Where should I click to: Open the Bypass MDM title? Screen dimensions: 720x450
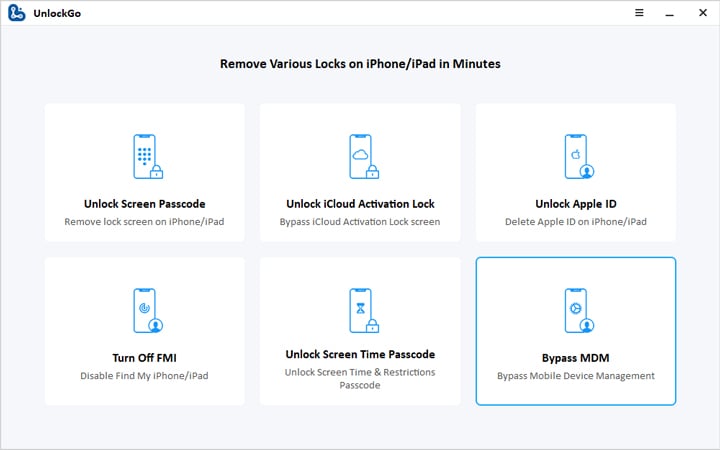[x=576, y=358]
